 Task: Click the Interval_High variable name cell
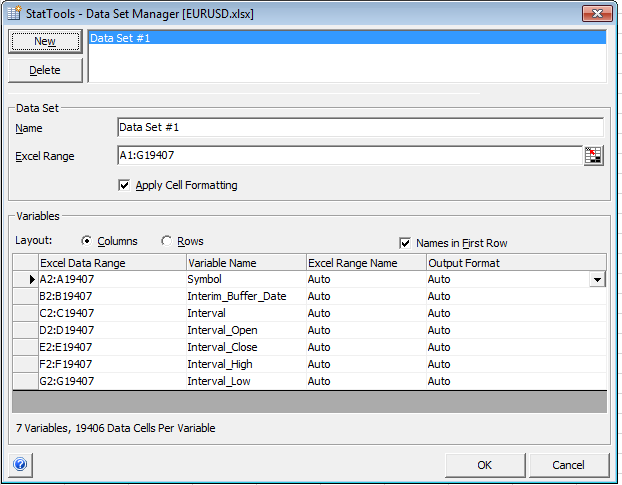pos(246,364)
